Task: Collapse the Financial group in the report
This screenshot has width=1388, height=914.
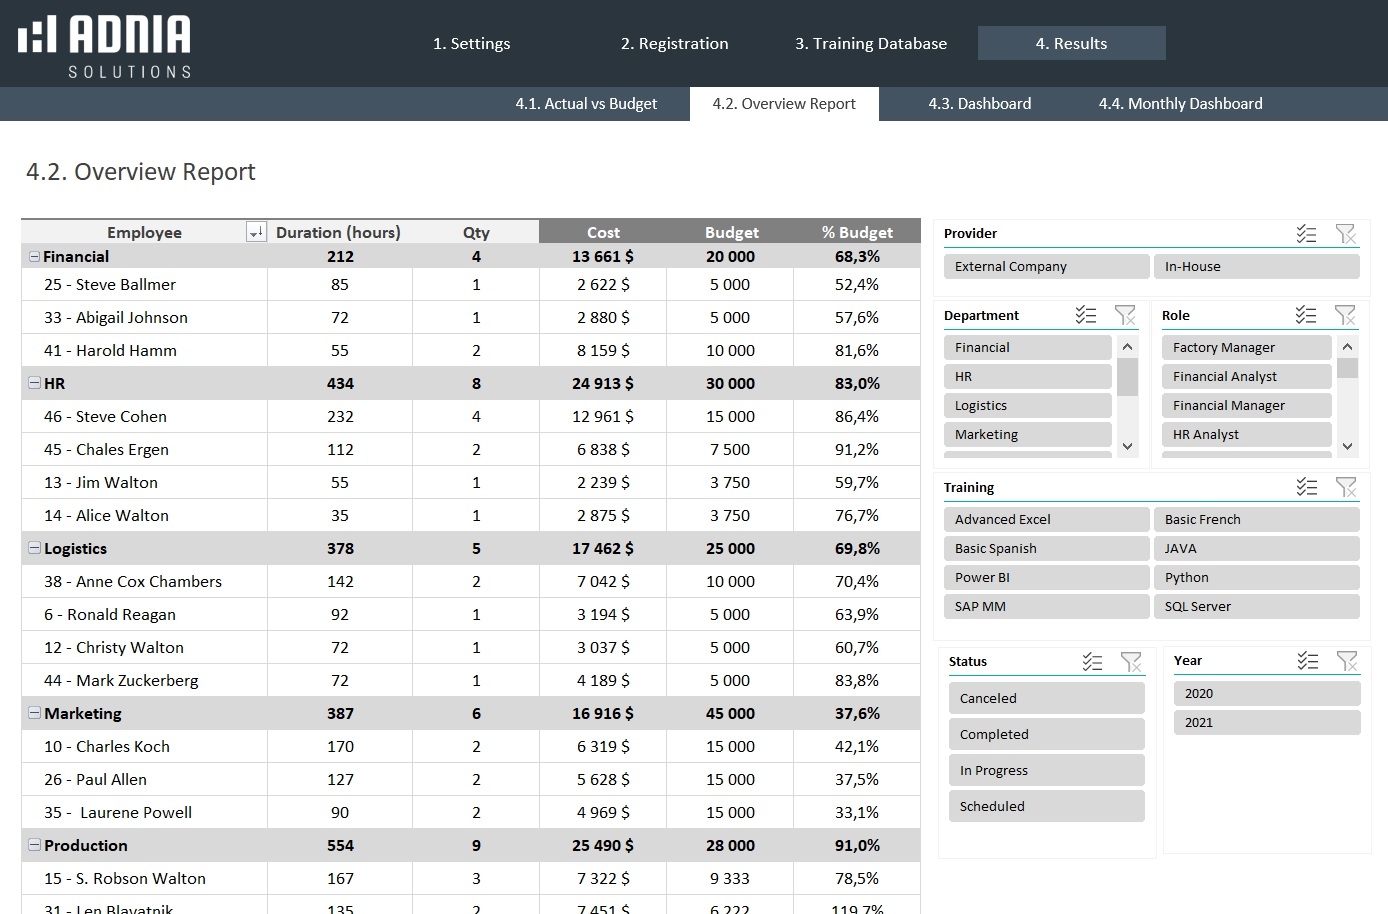Action: click(33, 256)
